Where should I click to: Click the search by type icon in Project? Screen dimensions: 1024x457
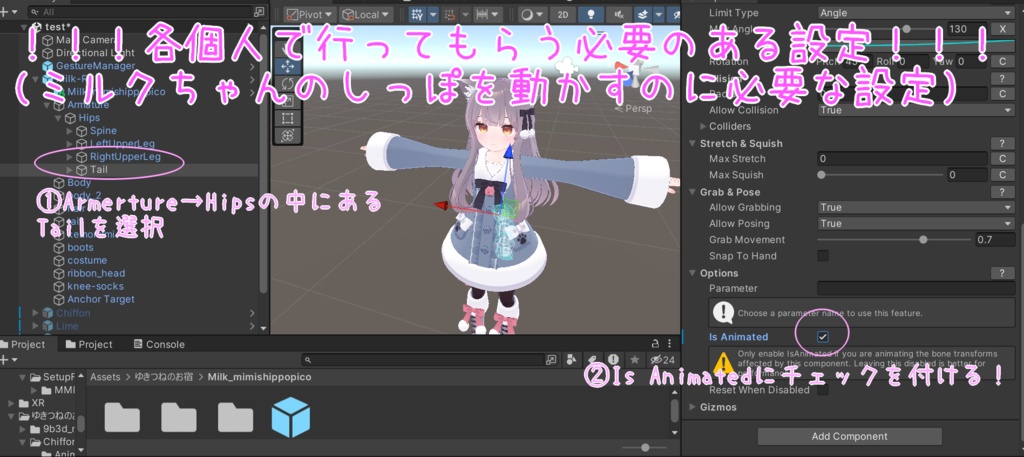pos(572,360)
